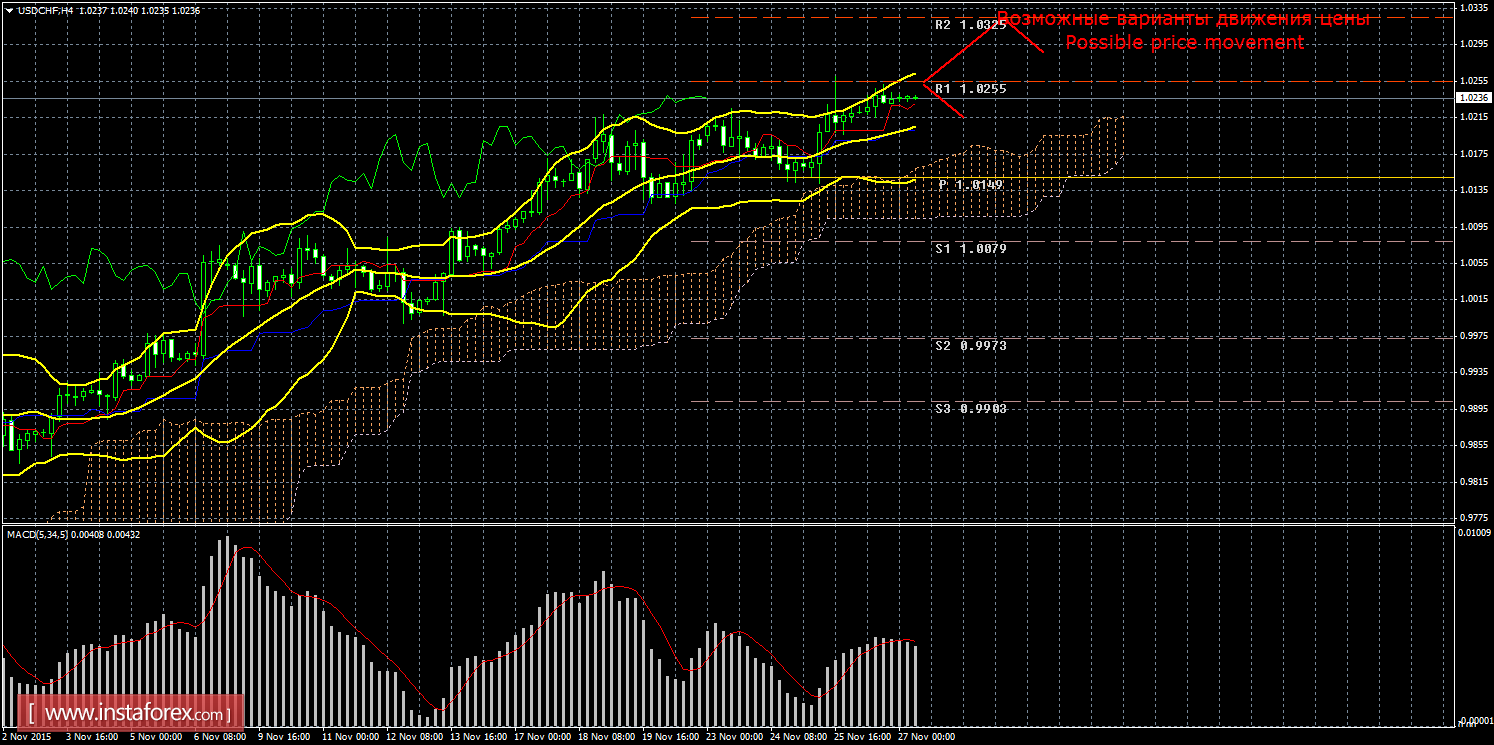This screenshot has width=1494, height=745.
Task: Click 1.0135 on the price axis
Action: click(1474, 189)
